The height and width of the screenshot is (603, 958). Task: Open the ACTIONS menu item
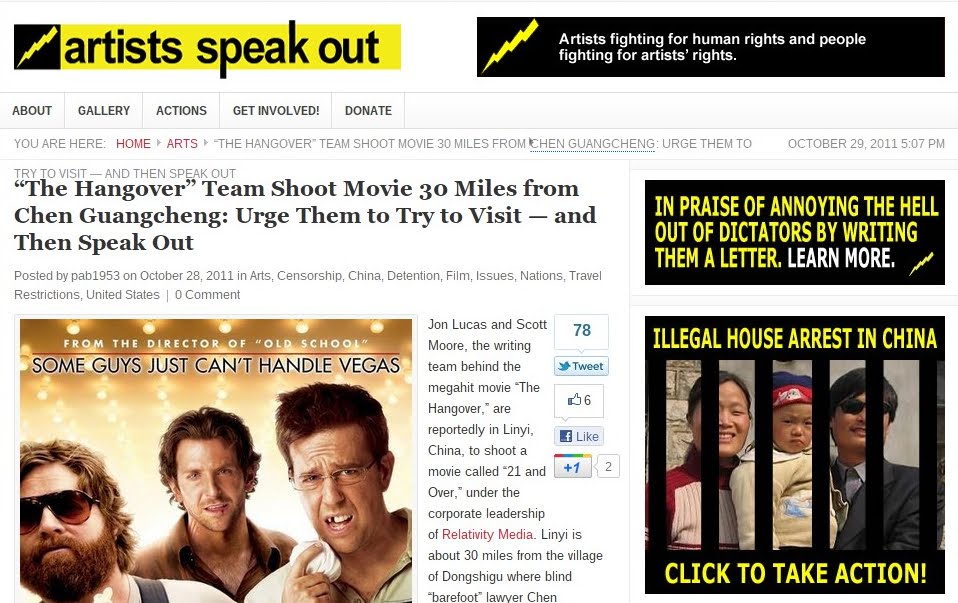181,111
